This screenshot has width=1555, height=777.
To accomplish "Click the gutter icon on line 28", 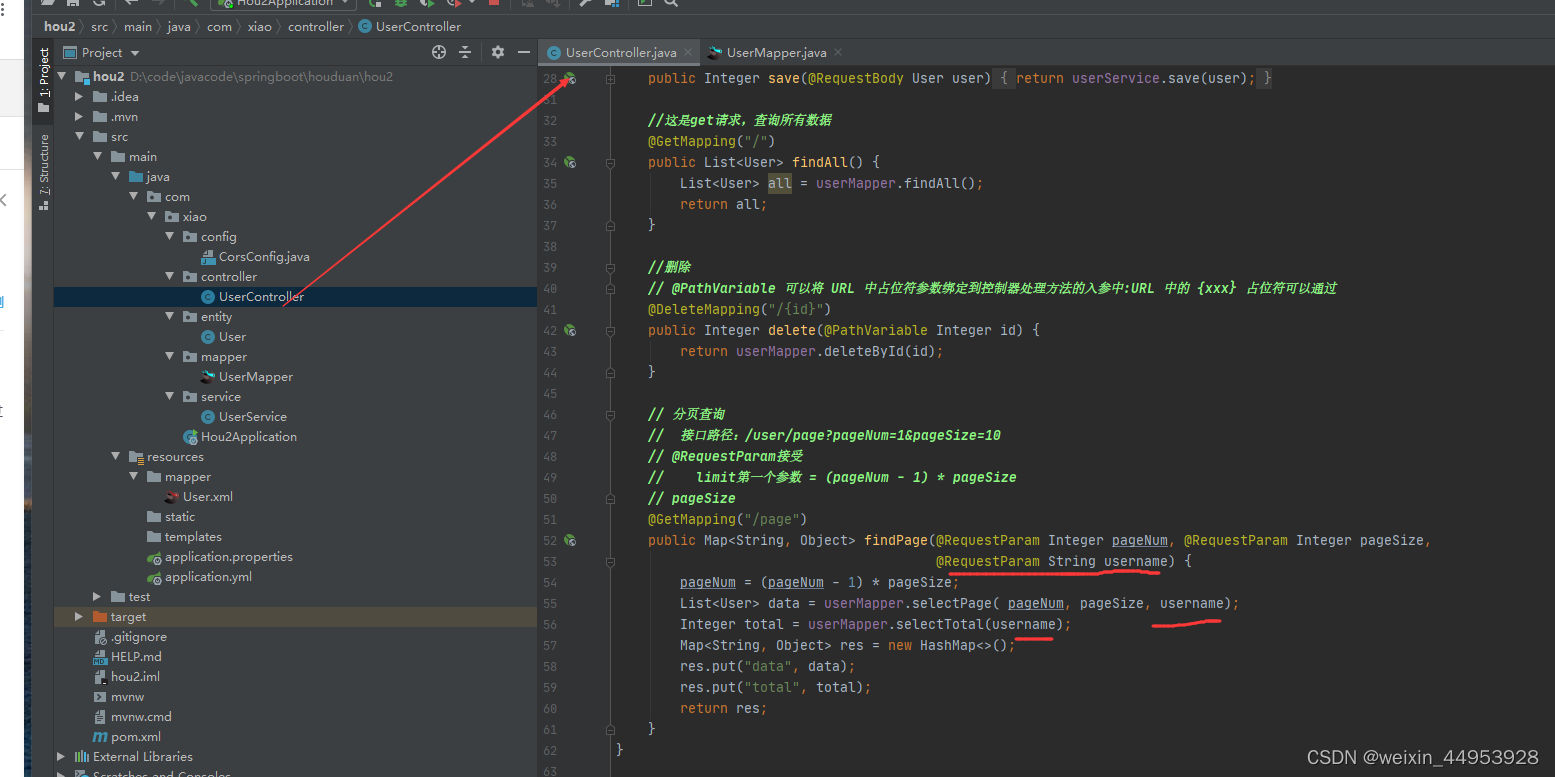I will click(569, 78).
